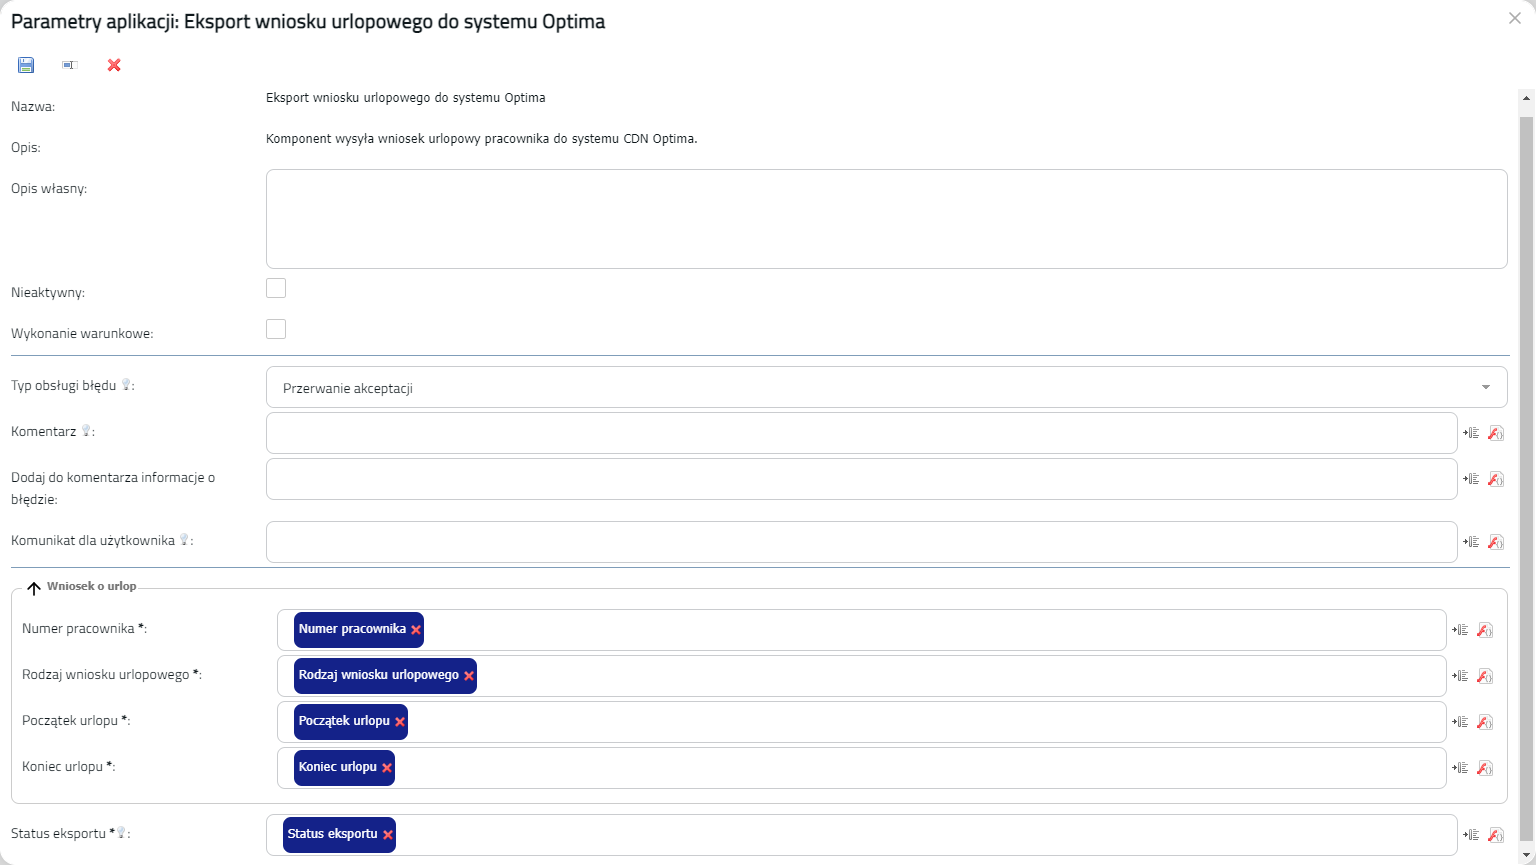Remove the Rodzaj wniosku urlopowego tag
The height and width of the screenshot is (865, 1536).
point(469,676)
